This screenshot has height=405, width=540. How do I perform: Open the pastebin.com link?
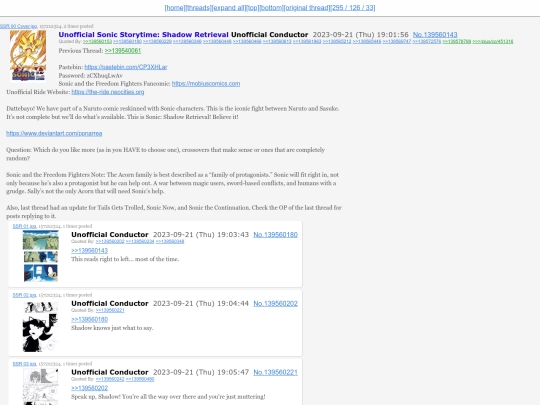point(126,67)
